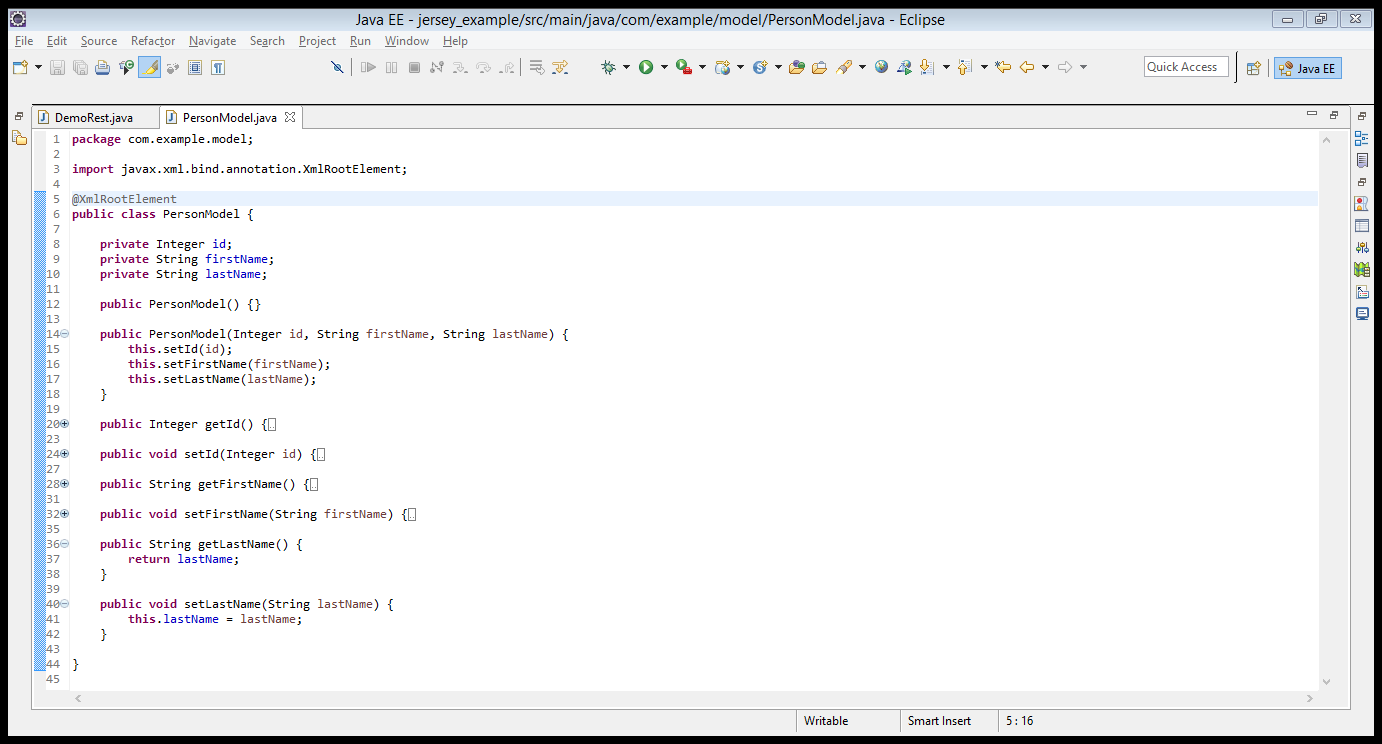Click the Step Return icon
This screenshot has height=744, width=1382.
click(507, 67)
